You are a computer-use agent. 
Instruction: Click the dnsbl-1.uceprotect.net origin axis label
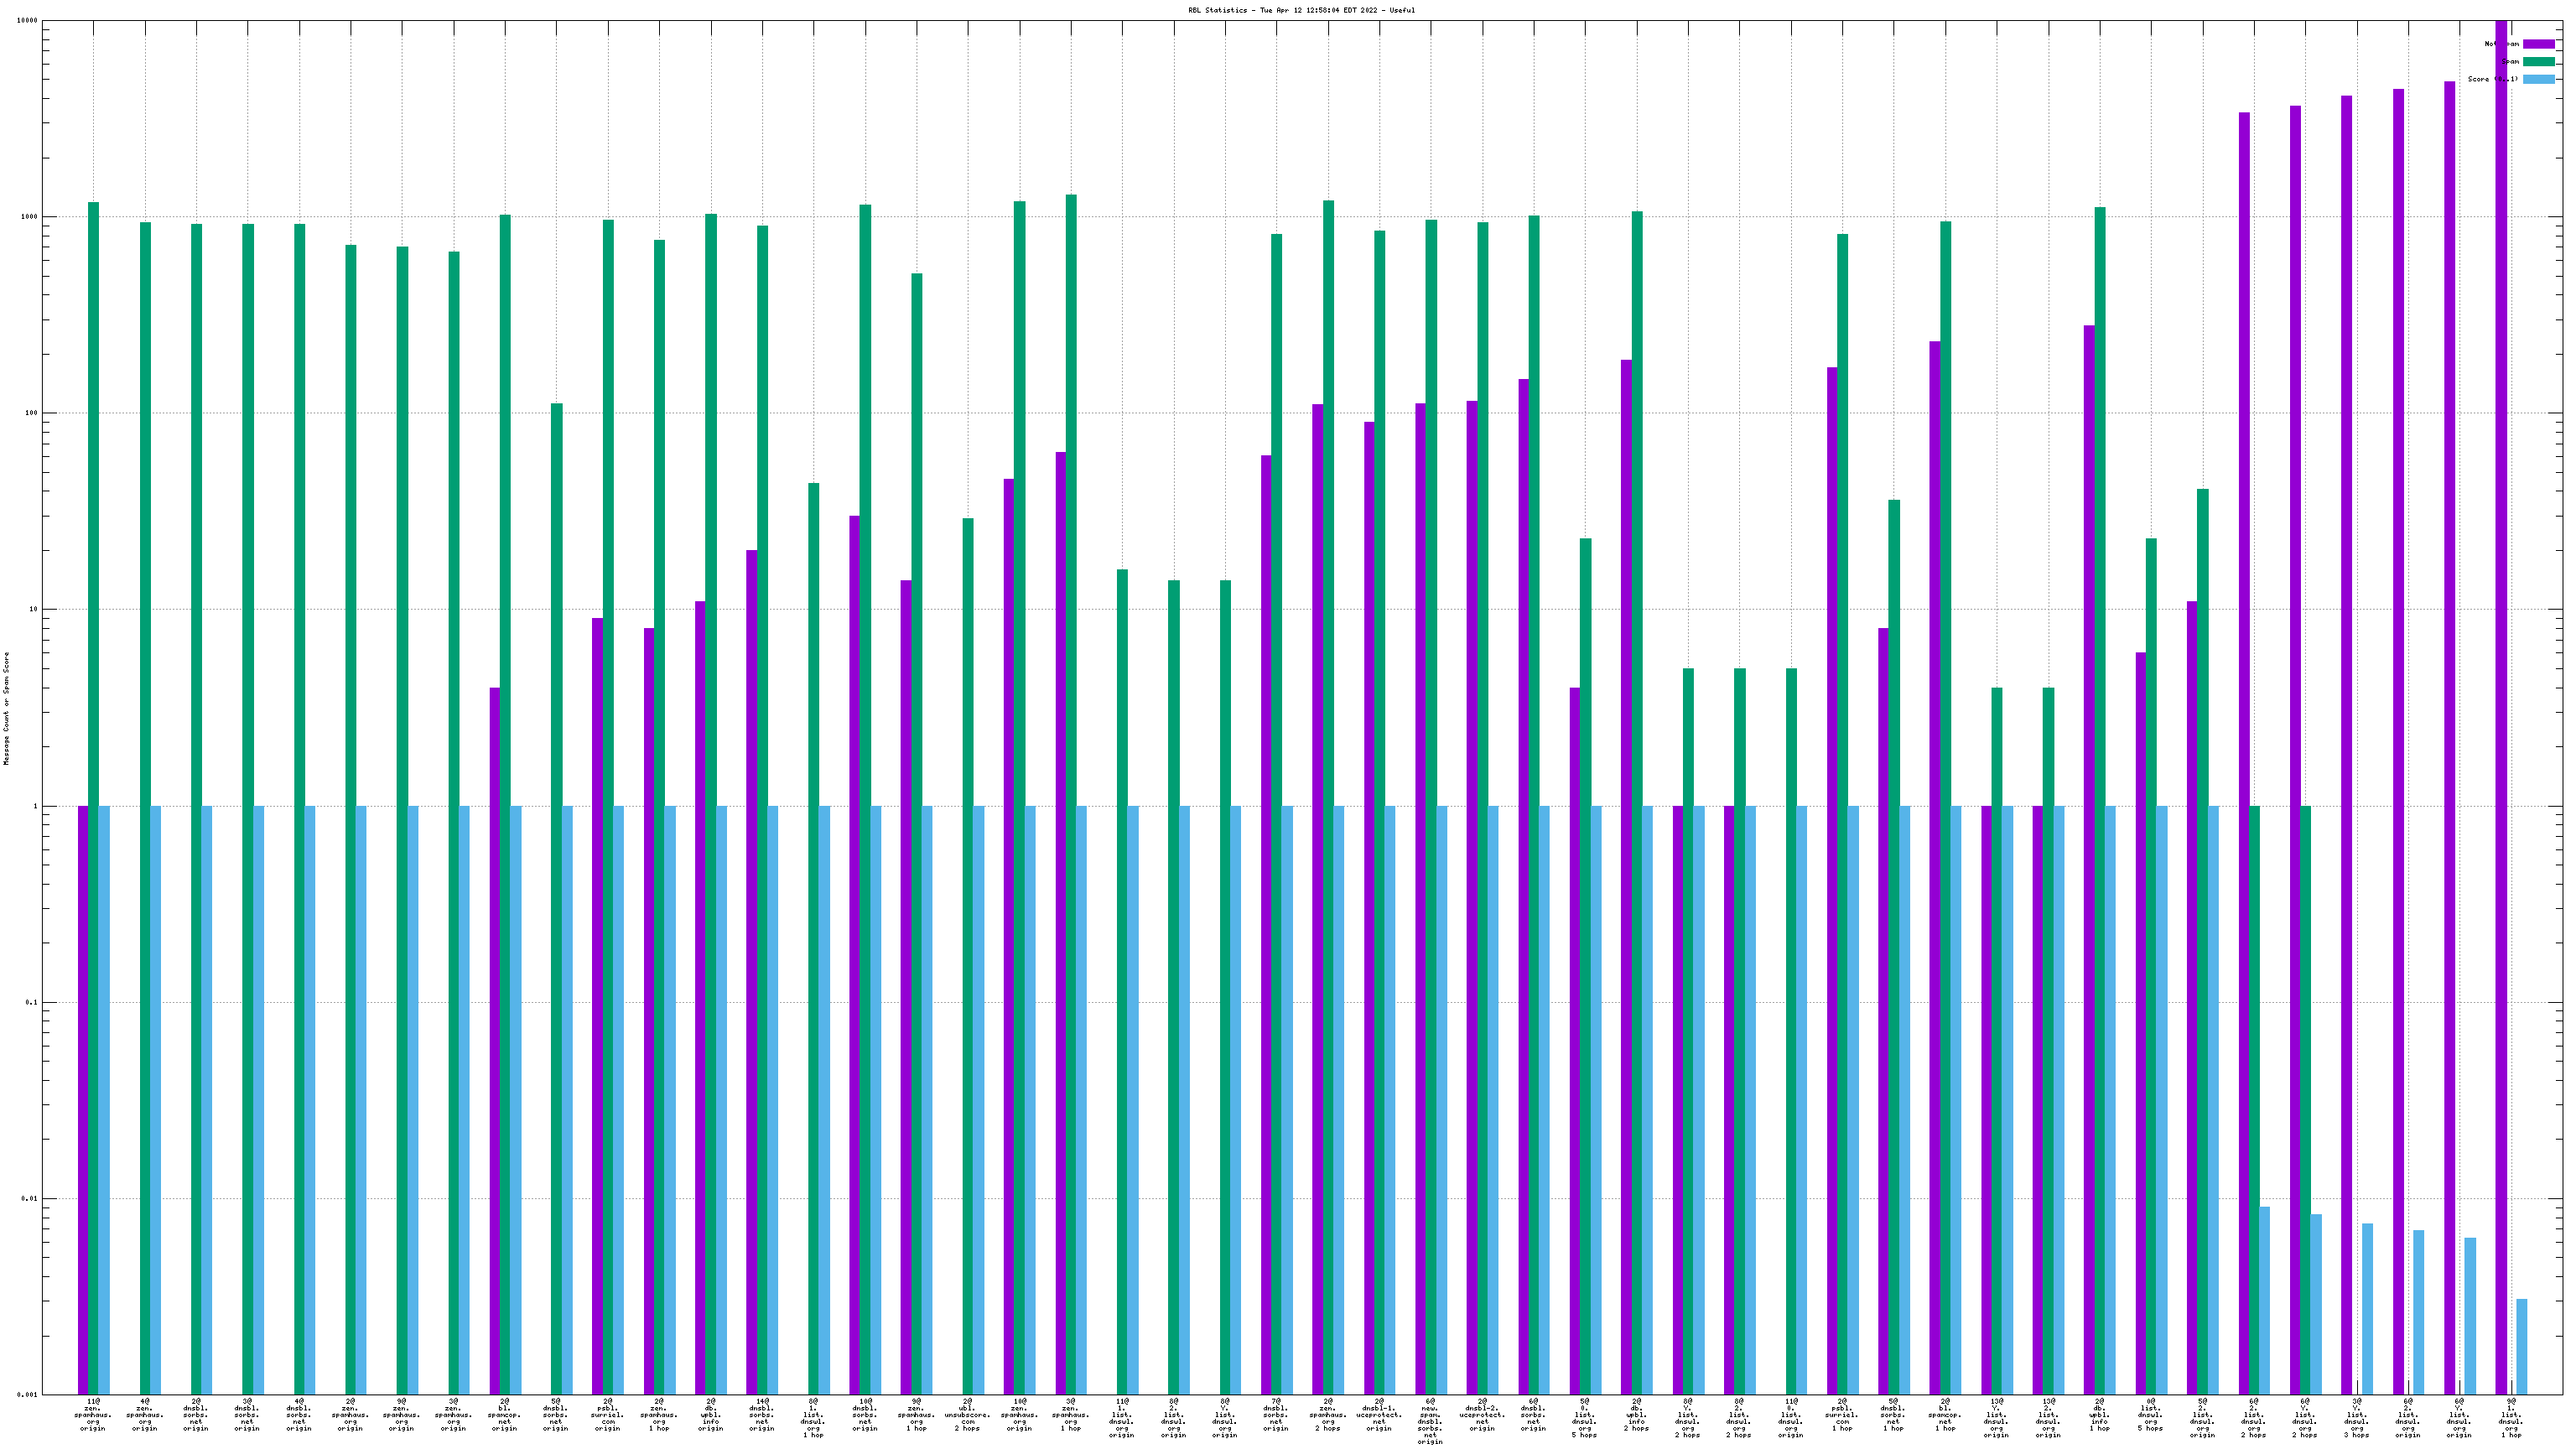(1379, 1415)
